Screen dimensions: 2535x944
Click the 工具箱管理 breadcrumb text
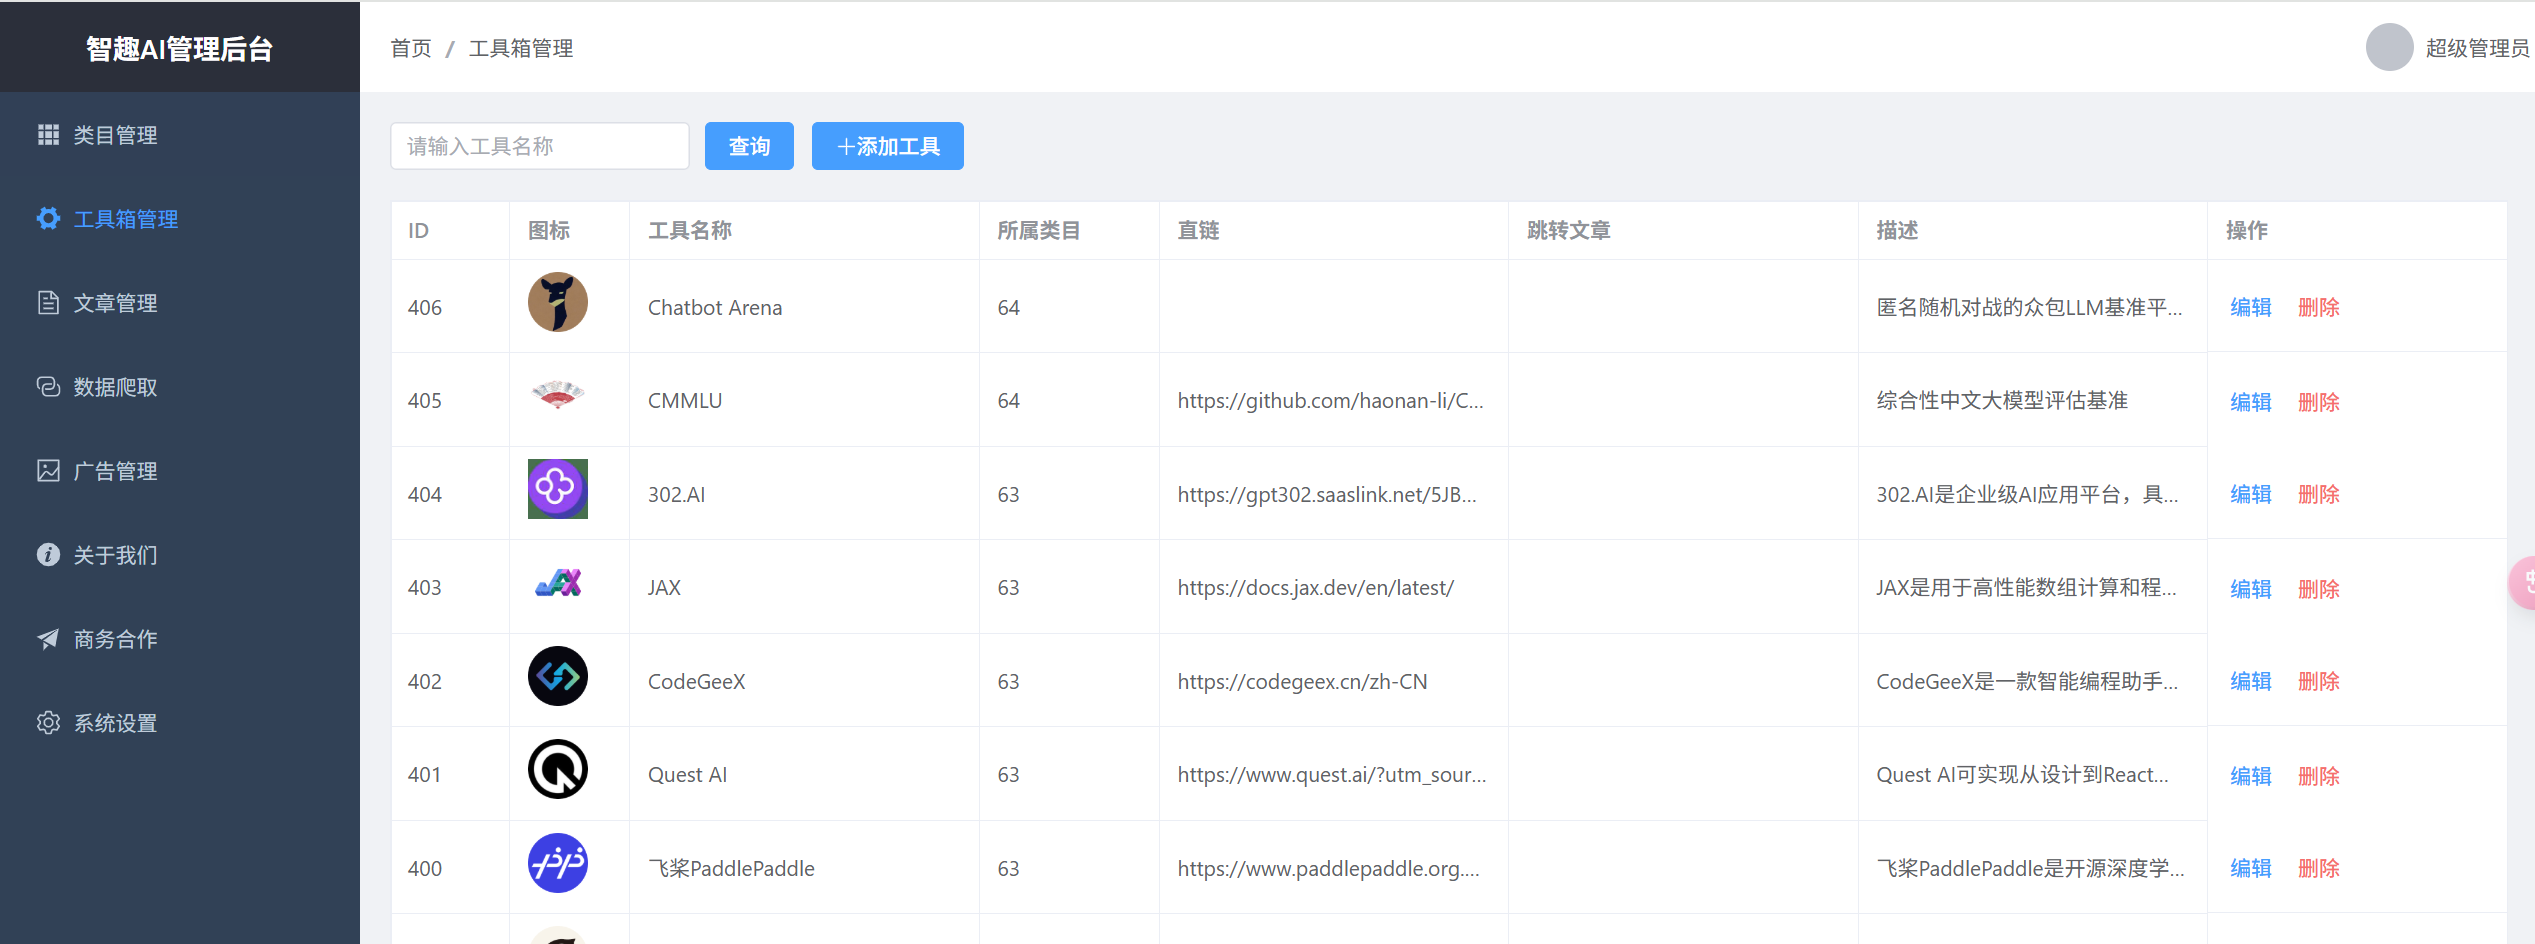point(521,48)
